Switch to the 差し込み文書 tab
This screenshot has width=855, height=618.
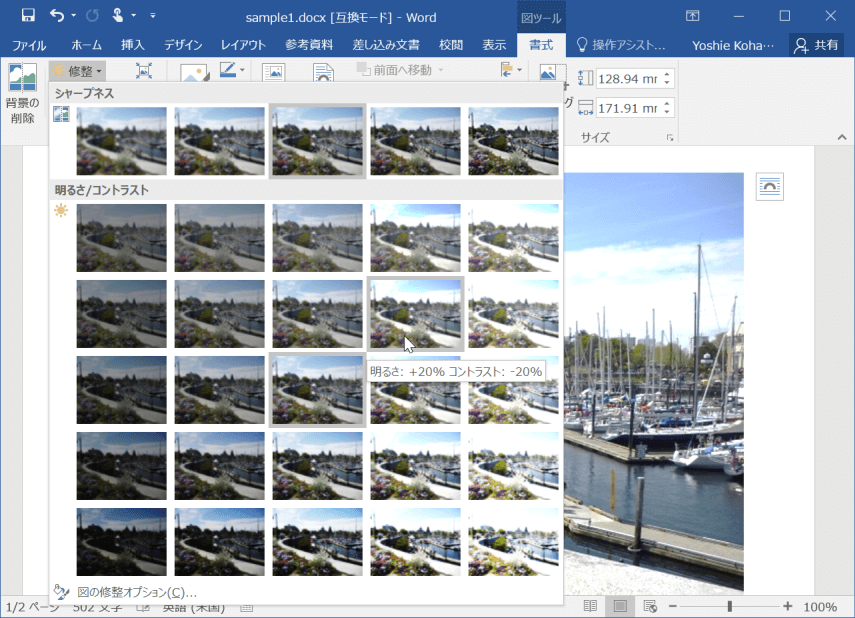point(386,45)
